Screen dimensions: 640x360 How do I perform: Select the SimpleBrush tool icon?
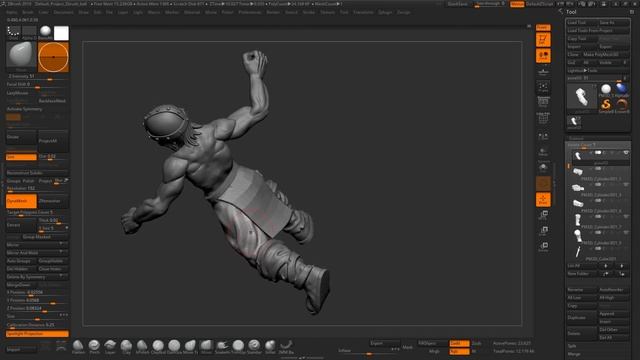tap(606, 106)
